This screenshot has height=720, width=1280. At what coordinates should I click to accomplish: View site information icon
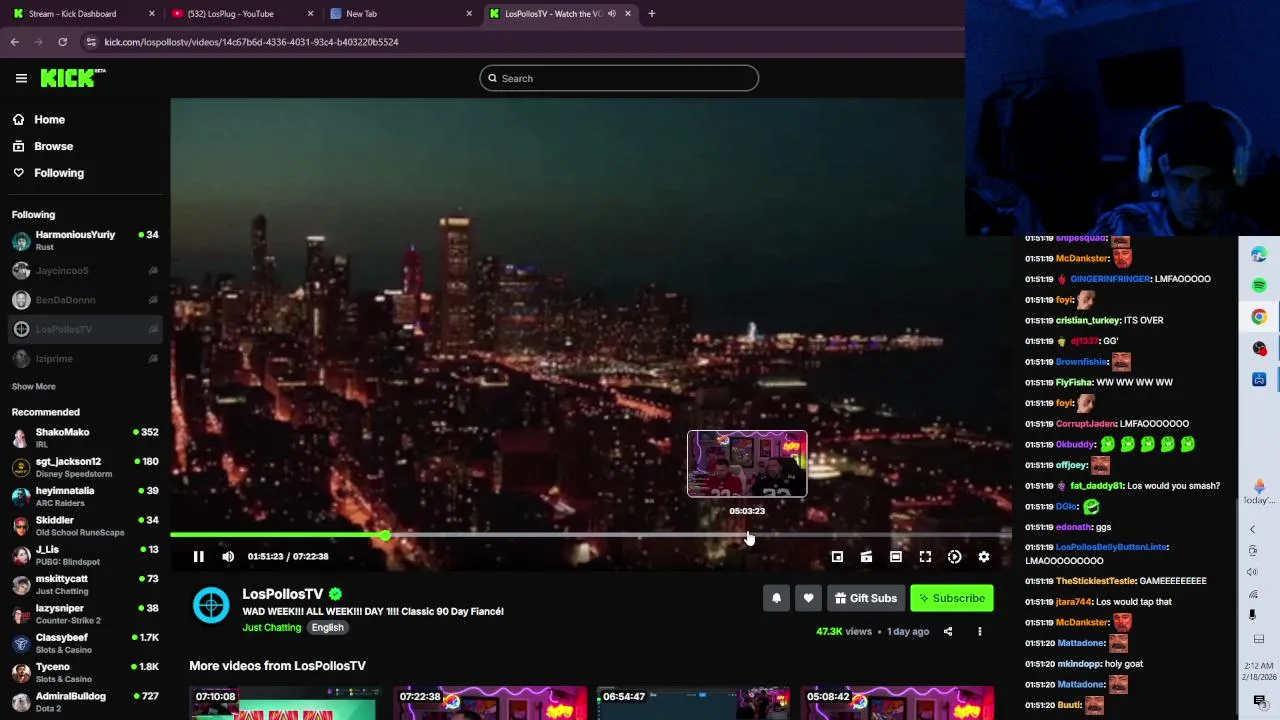(x=91, y=42)
